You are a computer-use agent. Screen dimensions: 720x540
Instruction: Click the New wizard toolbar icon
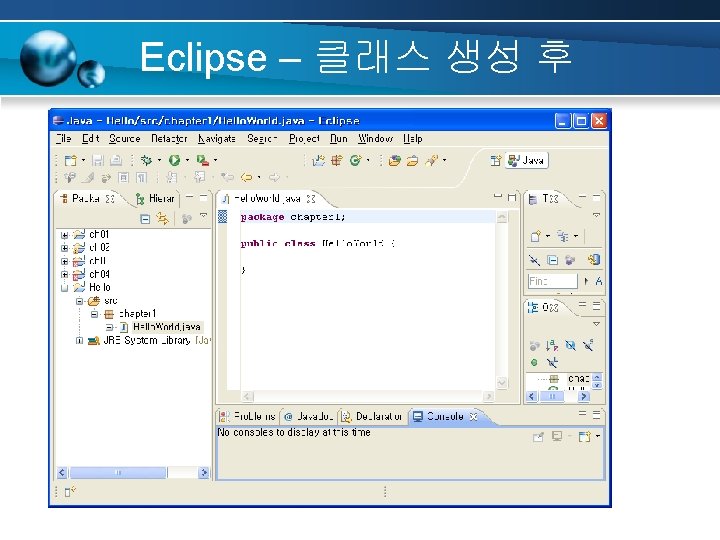tap(71, 160)
